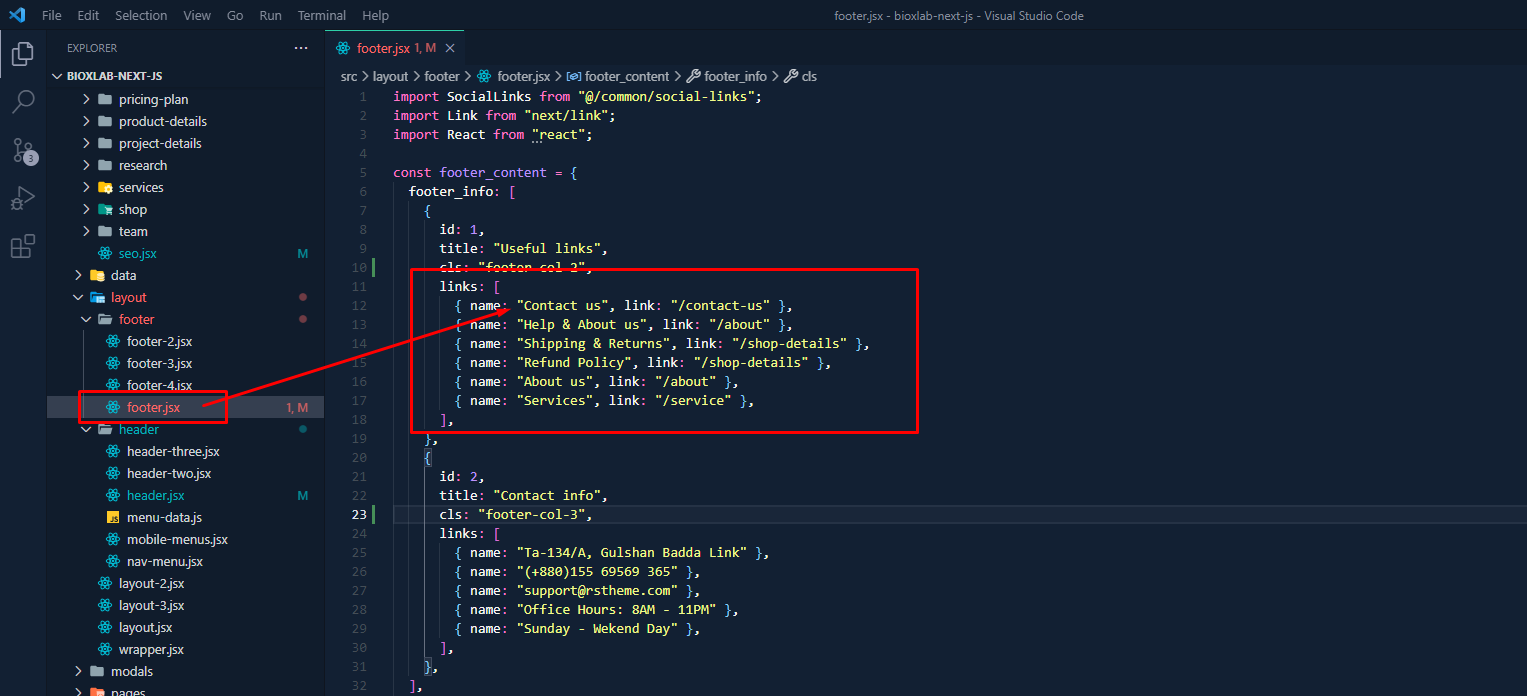Screen dimensions: 1527x696
Task: Close the footer.jsx editor tab
Action: pos(450,48)
